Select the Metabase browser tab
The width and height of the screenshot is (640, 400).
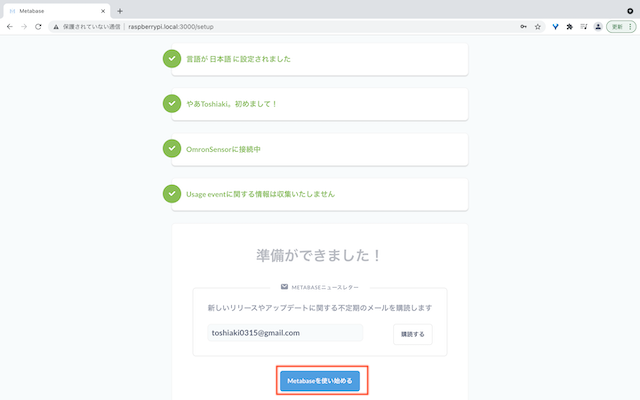click(57, 11)
